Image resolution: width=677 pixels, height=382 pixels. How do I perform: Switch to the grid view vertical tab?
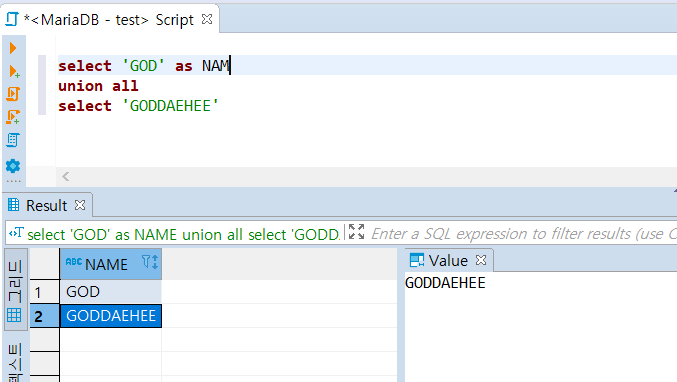coord(15,290)
